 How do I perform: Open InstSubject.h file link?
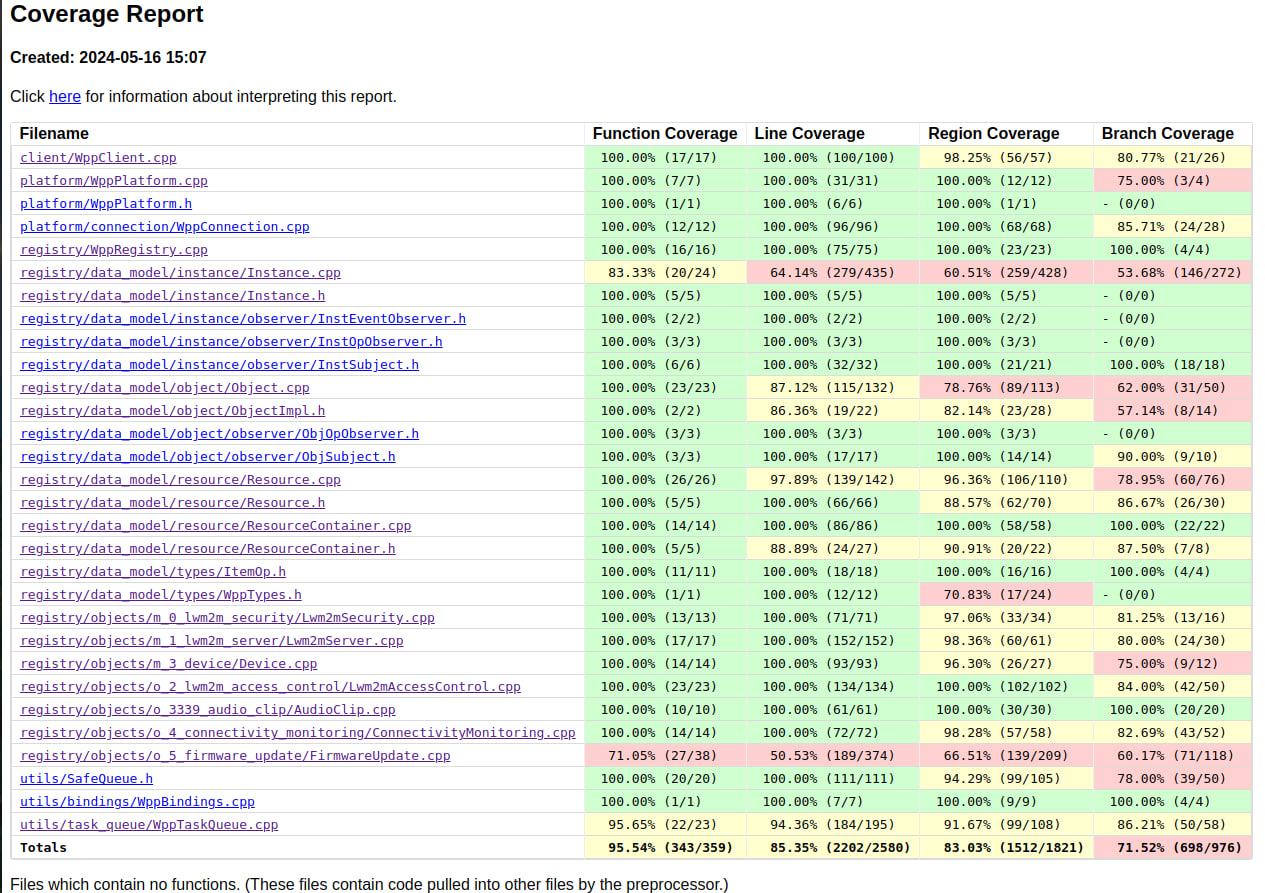point(219,365)
